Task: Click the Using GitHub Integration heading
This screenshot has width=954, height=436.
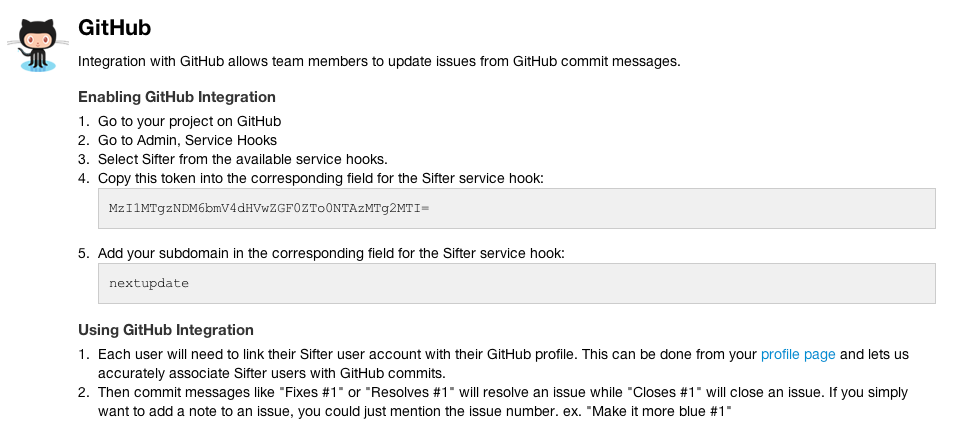Action: pos(165,330)
